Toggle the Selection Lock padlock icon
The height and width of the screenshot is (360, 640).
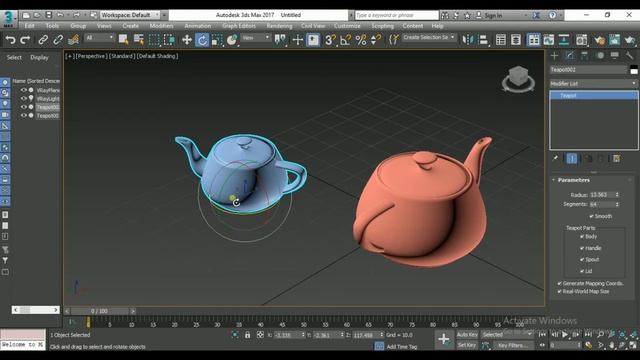[247, 335]
